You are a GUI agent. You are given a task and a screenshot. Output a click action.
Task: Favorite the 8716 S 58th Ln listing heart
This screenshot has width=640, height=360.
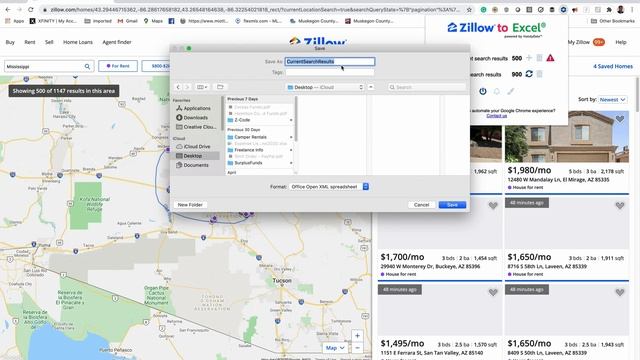(x=620, y=206)
